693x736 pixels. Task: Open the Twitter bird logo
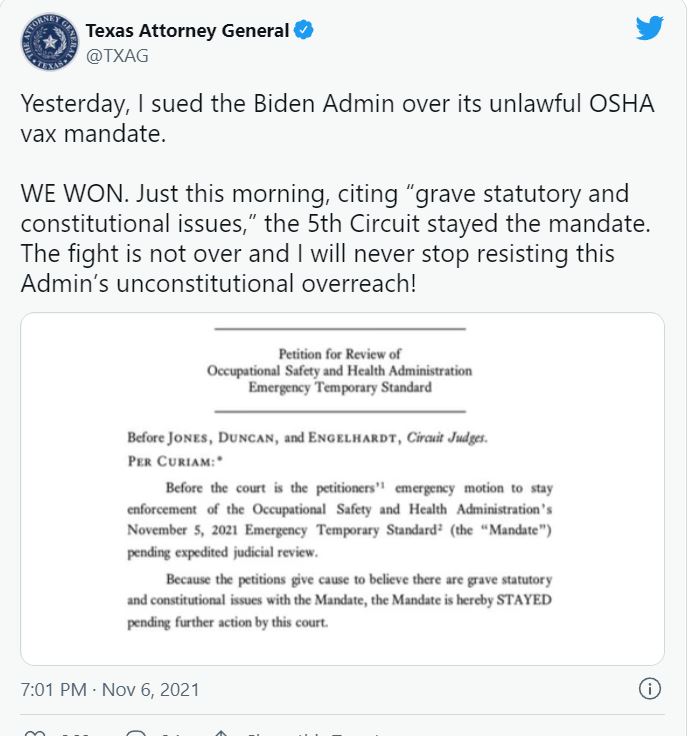point(649,29)
